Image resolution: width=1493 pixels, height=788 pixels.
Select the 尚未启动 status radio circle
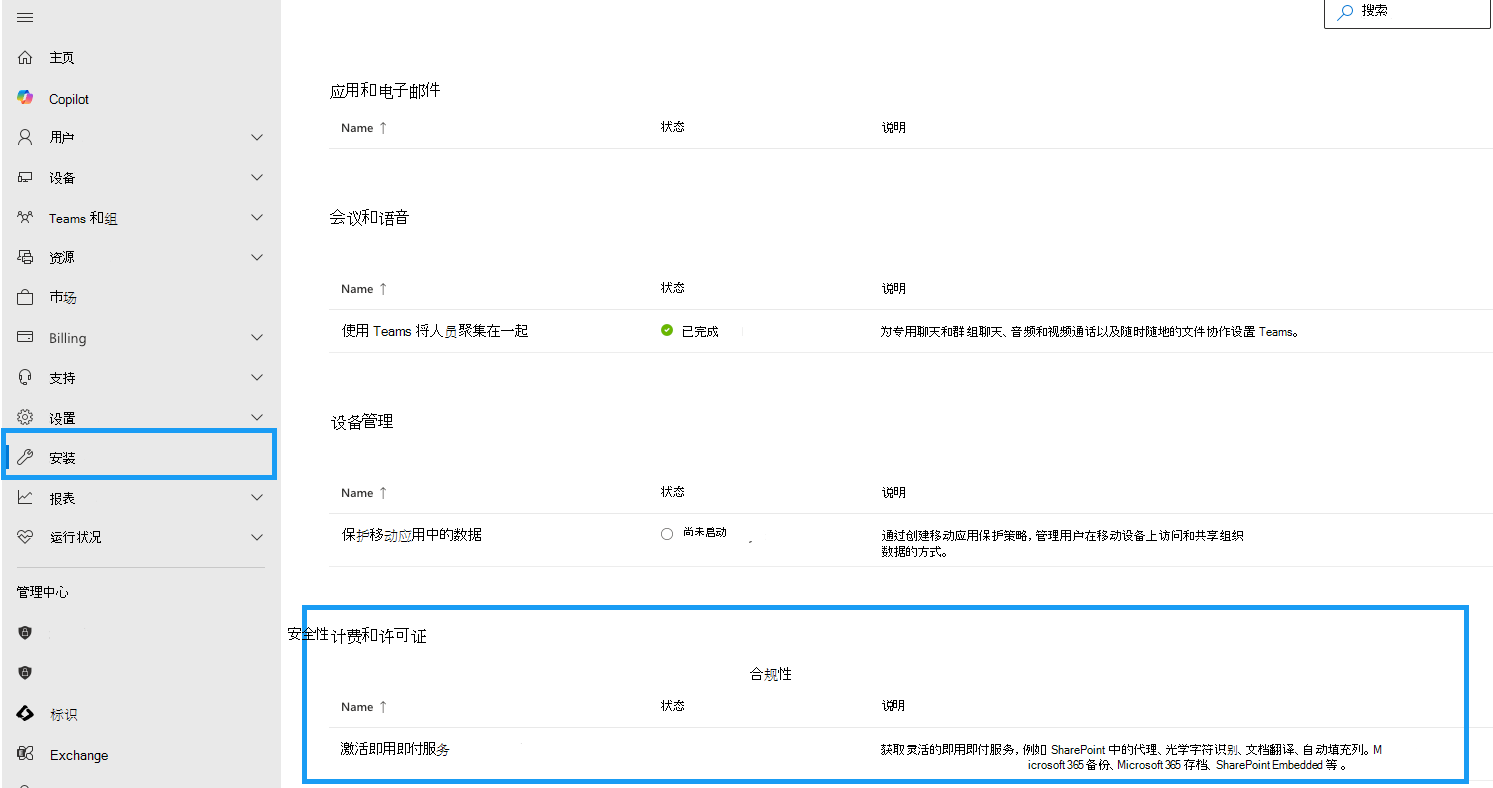coord(666,533)
